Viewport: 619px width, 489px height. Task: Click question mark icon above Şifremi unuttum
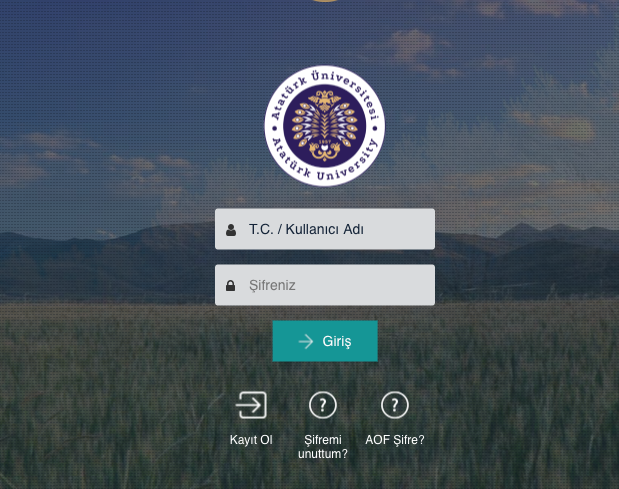pyautogui.click(x=323, y=405)
